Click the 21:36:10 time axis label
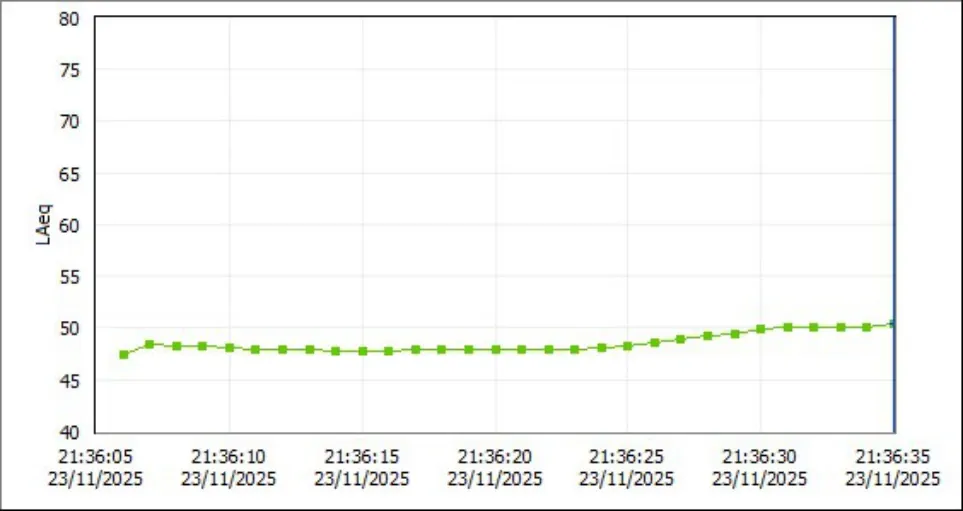This screenshot has width=963, height=511. [228, 456]
